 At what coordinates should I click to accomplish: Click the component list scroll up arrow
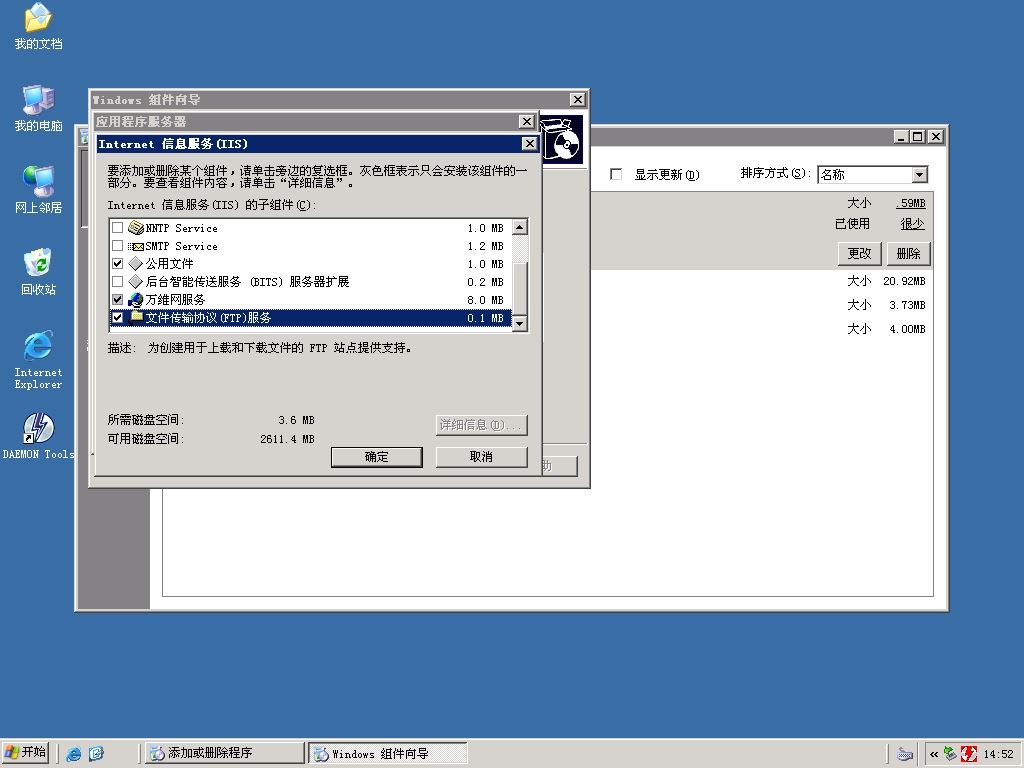click(x=520, y=227)
